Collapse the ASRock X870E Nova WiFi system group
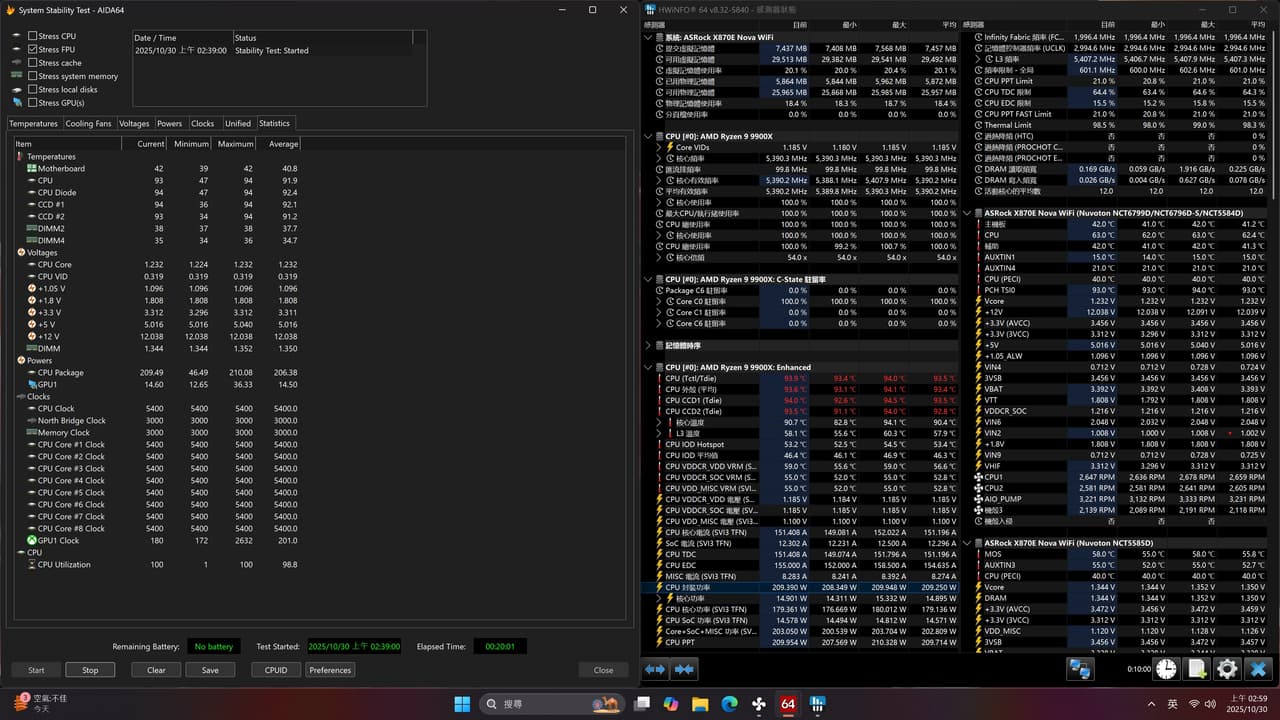This screenshot has width=1280, height=720. click(x=650, y=37)
